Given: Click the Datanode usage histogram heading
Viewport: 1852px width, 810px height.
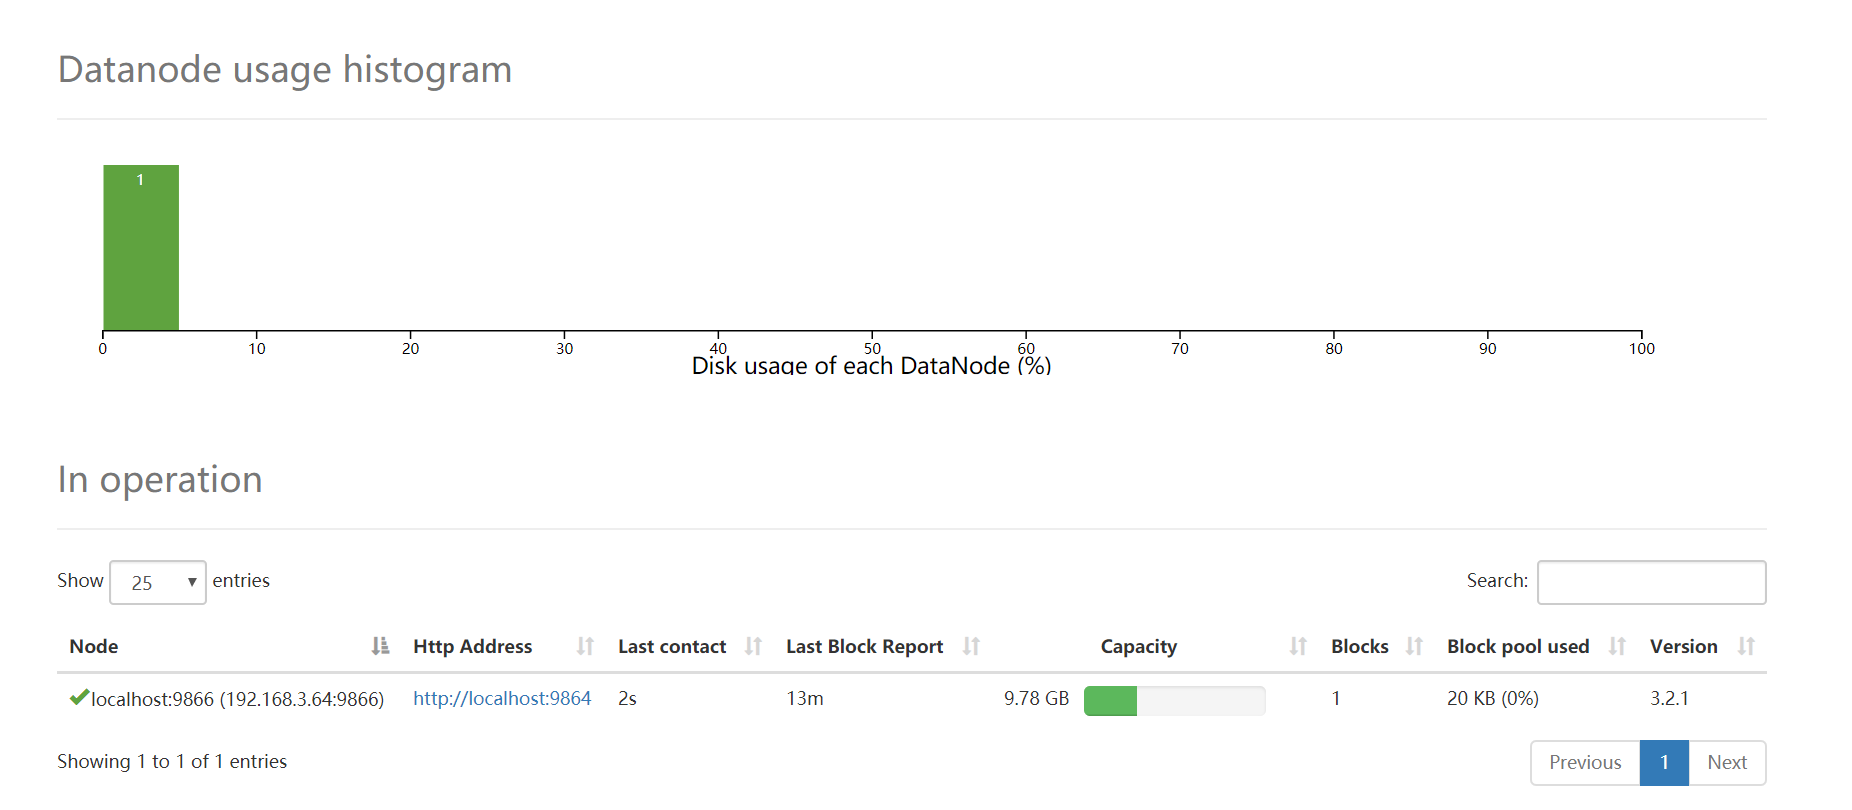Looking at the screenshot, I should pos(285,70).
